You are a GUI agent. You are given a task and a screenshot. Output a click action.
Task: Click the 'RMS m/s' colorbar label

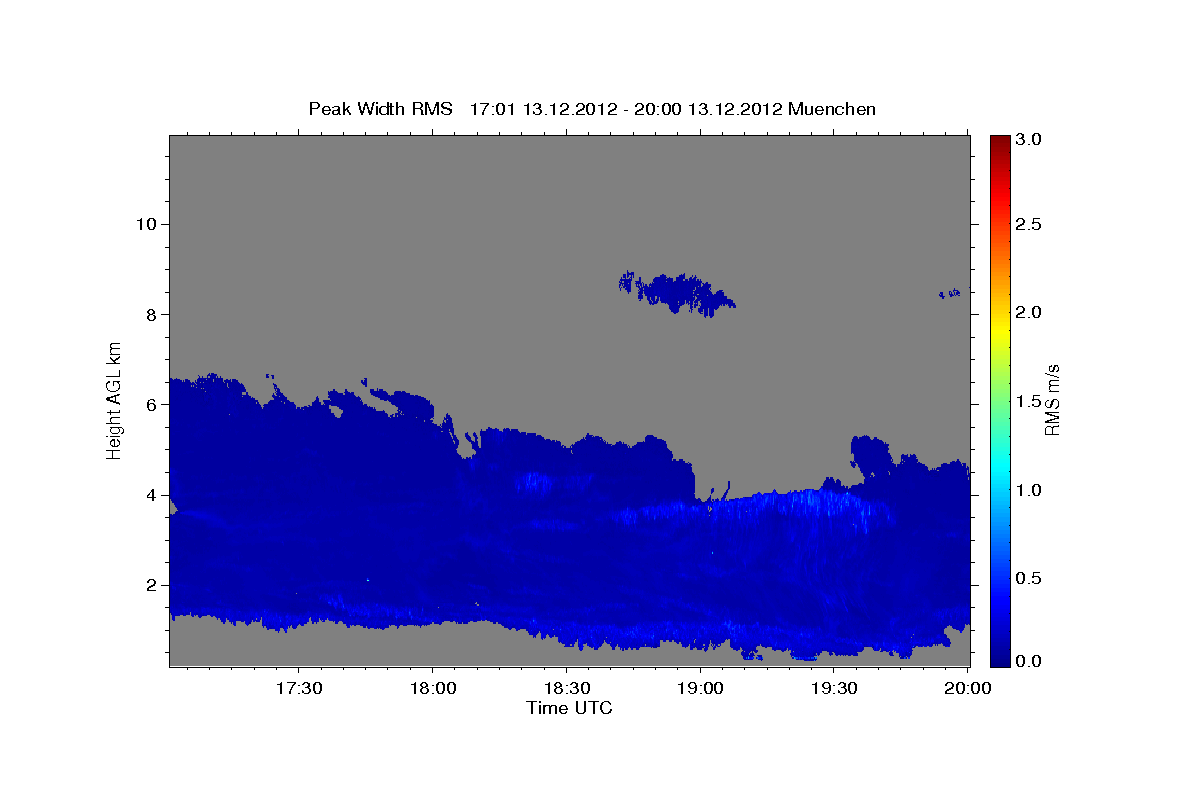point(1052,400)
